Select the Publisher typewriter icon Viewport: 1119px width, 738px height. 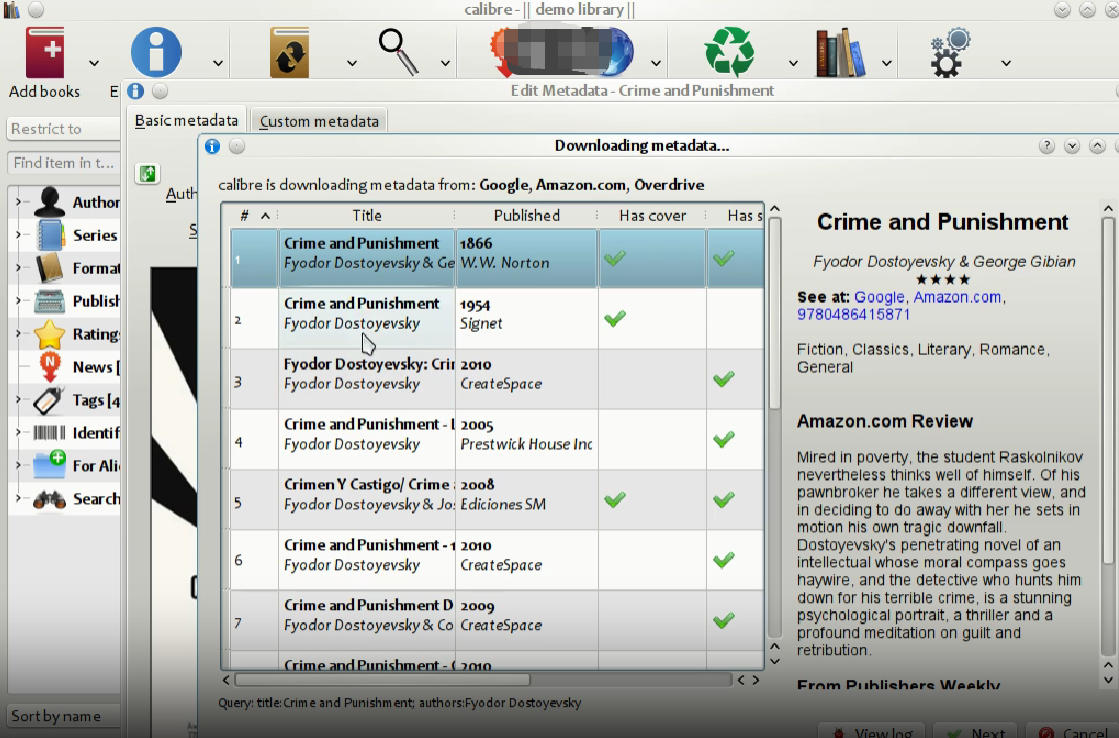pyautogui.click(x=49, y=300)
